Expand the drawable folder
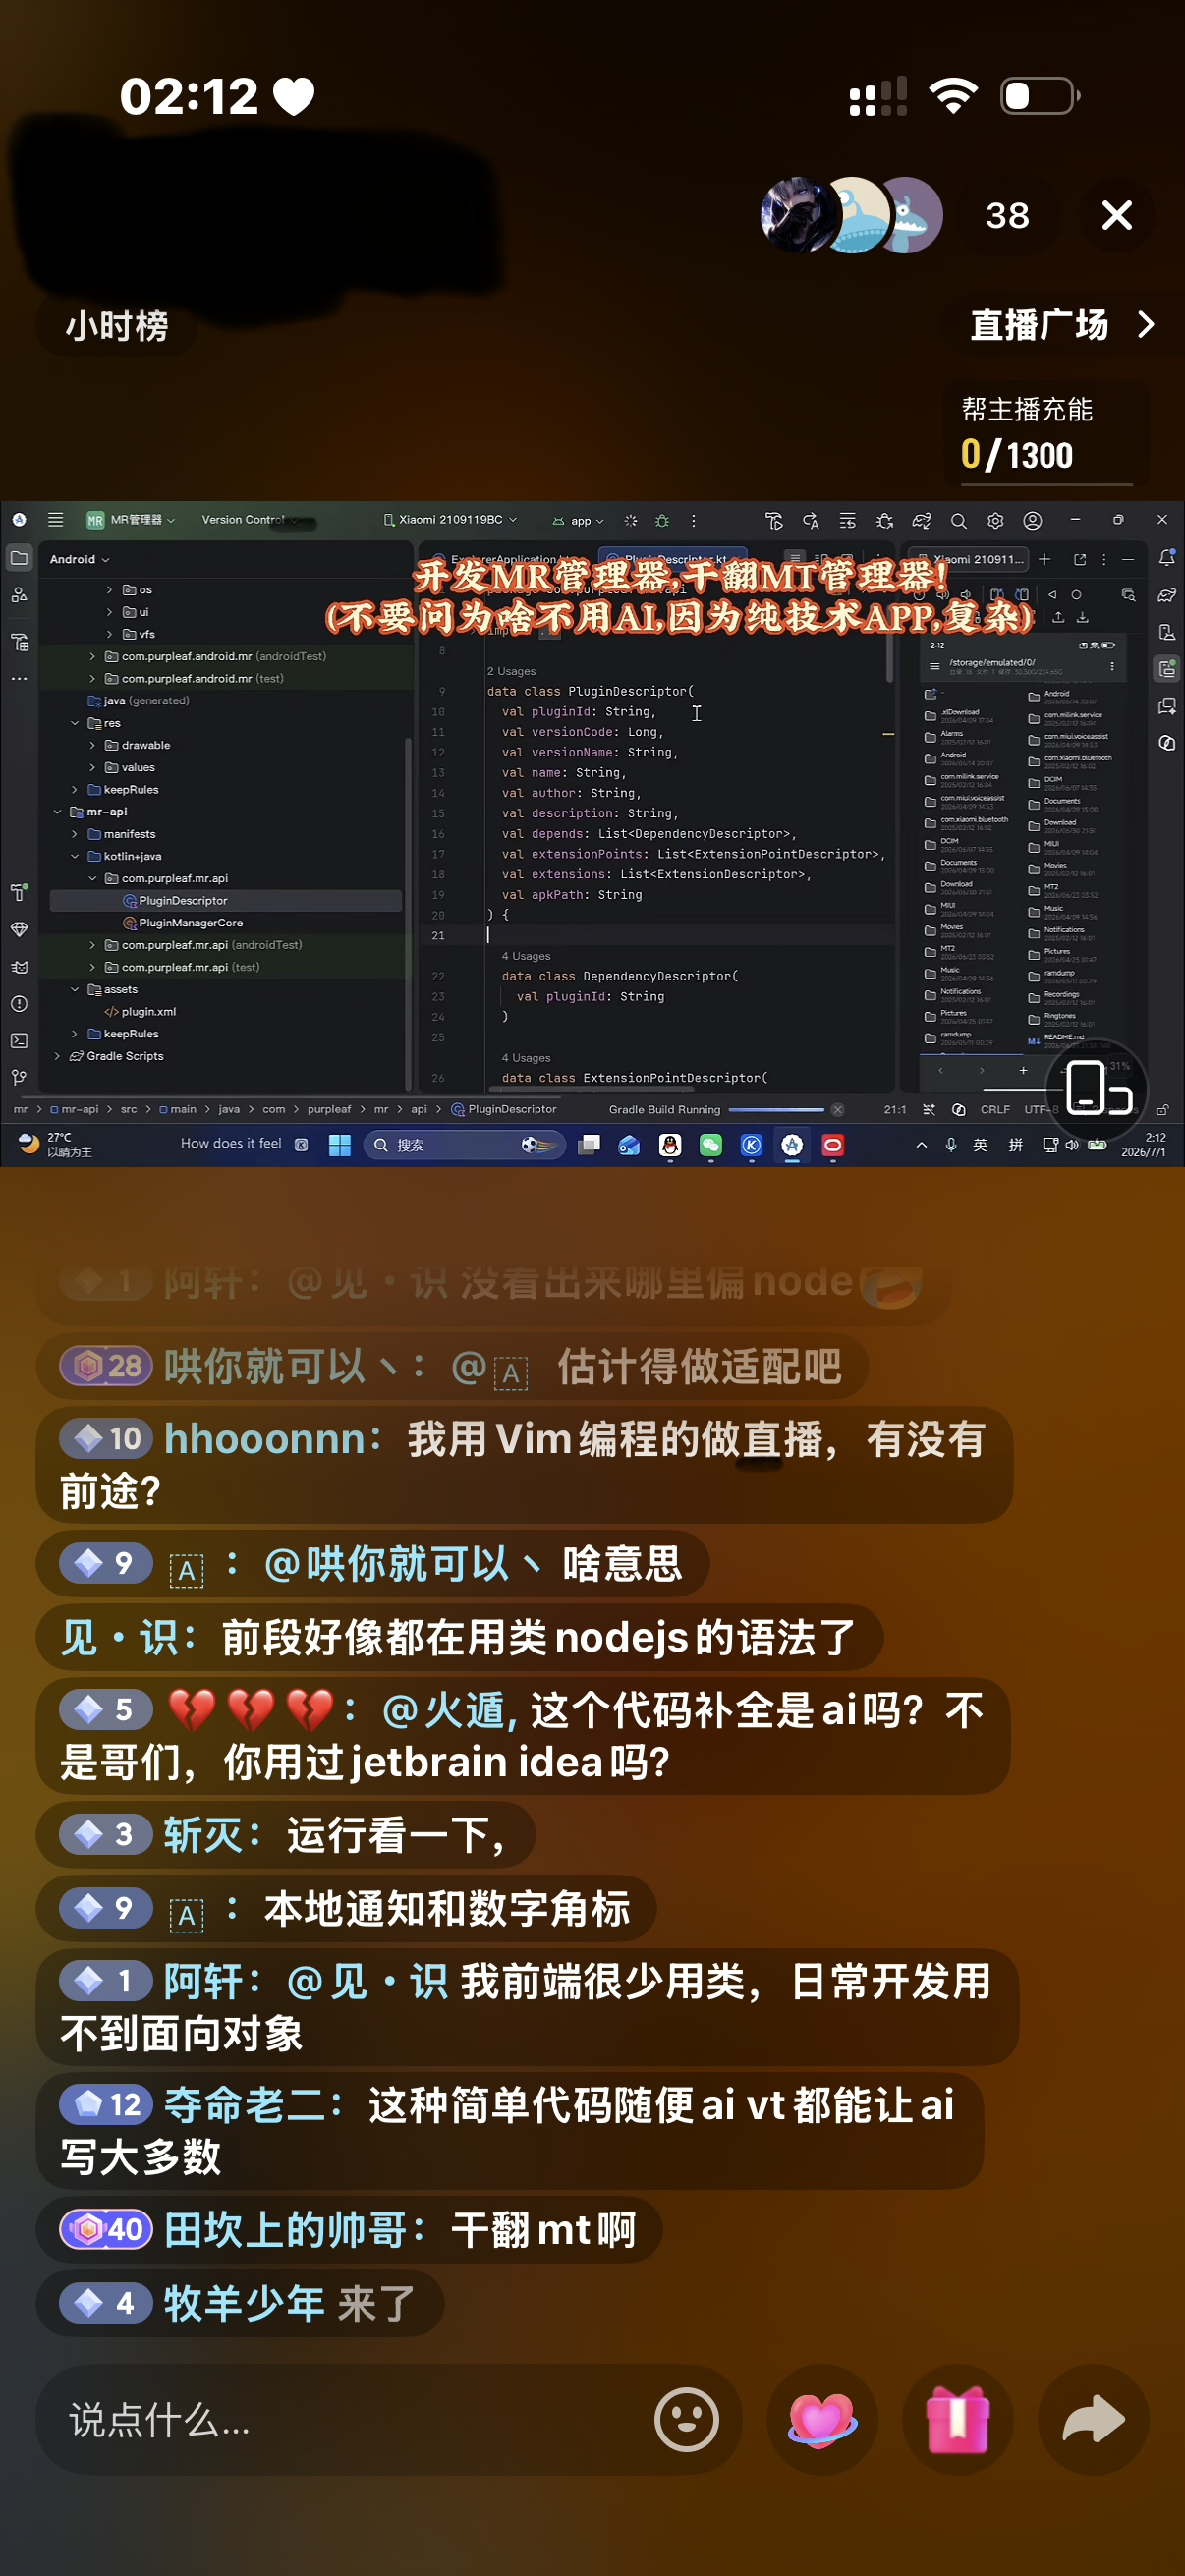The image size is (1185, 2576). pos(93,745)
